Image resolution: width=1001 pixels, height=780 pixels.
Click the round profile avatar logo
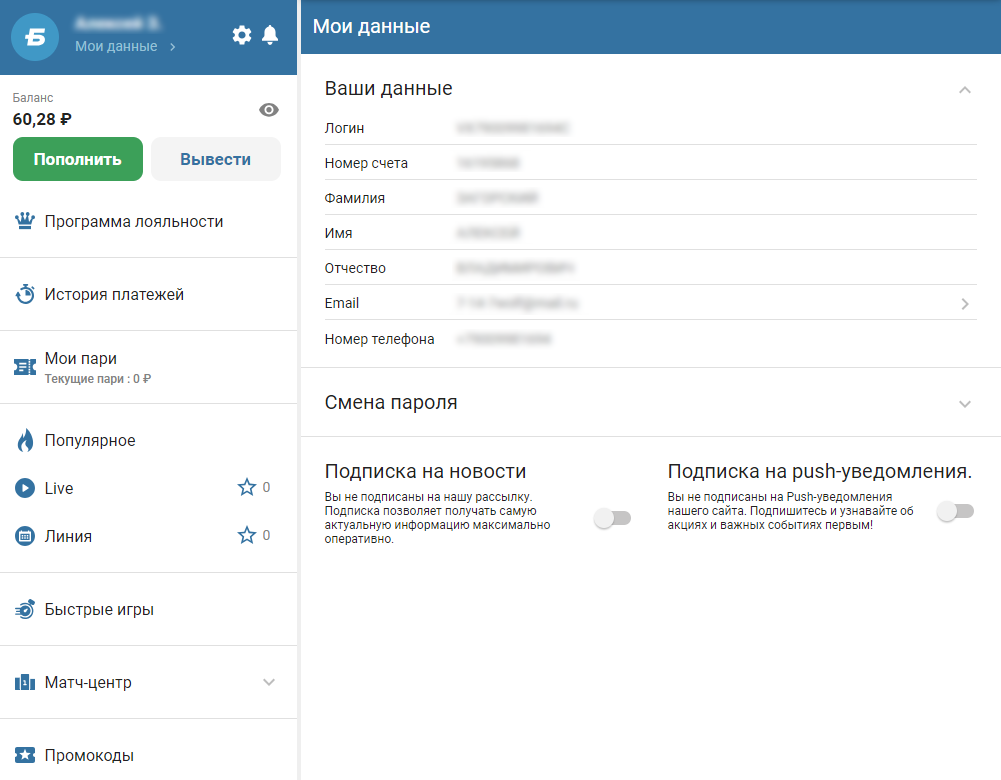[35, 37]
